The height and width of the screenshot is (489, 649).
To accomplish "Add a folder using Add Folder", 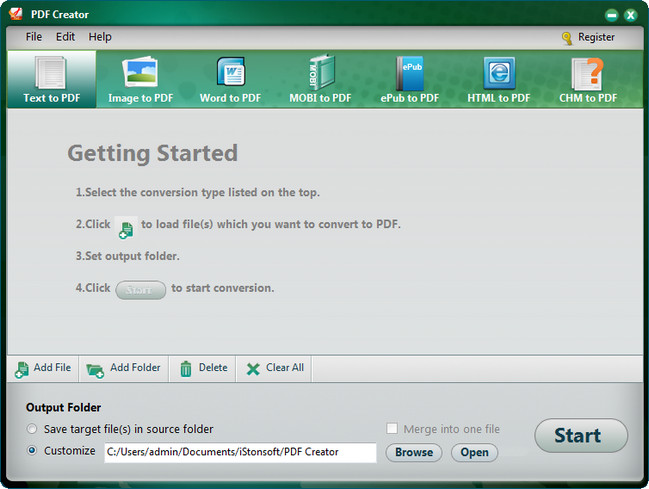I will click(124, 368).
